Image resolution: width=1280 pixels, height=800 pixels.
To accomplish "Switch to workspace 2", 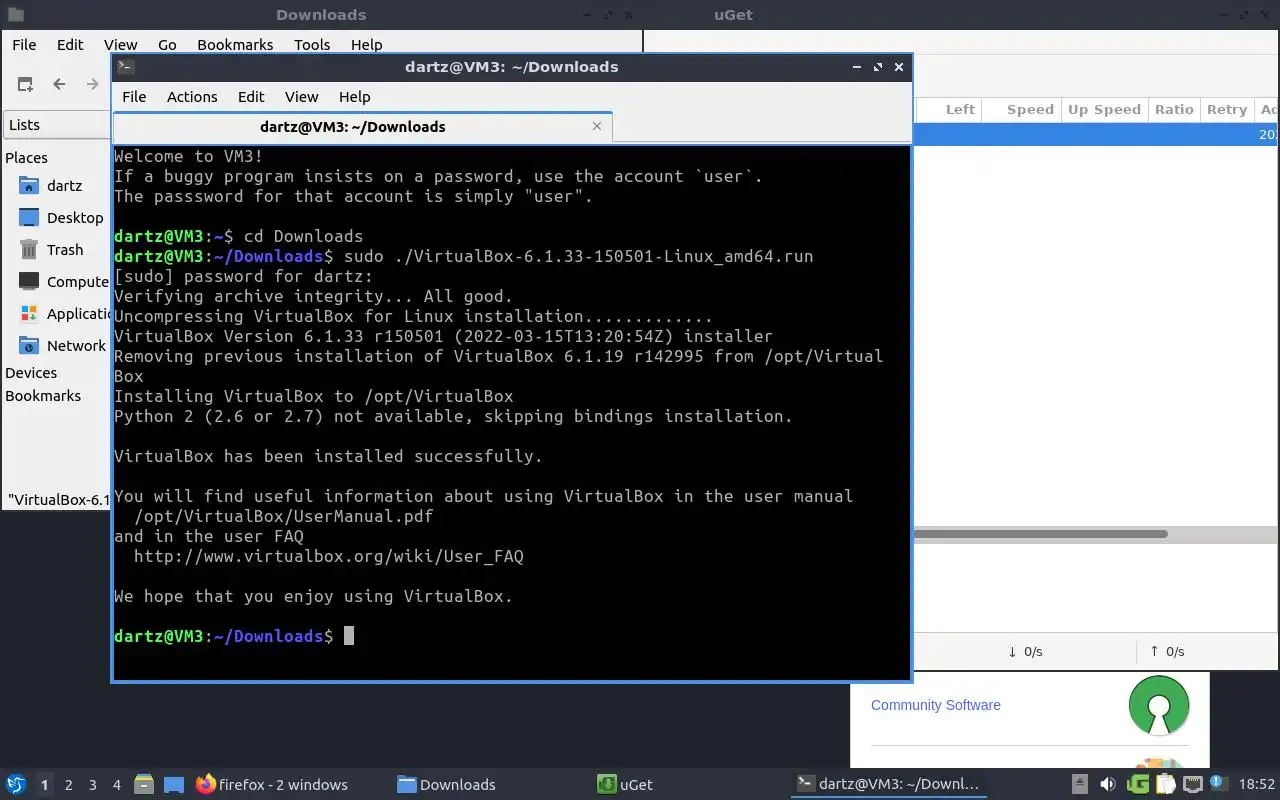I will click(x=69, y=785).
